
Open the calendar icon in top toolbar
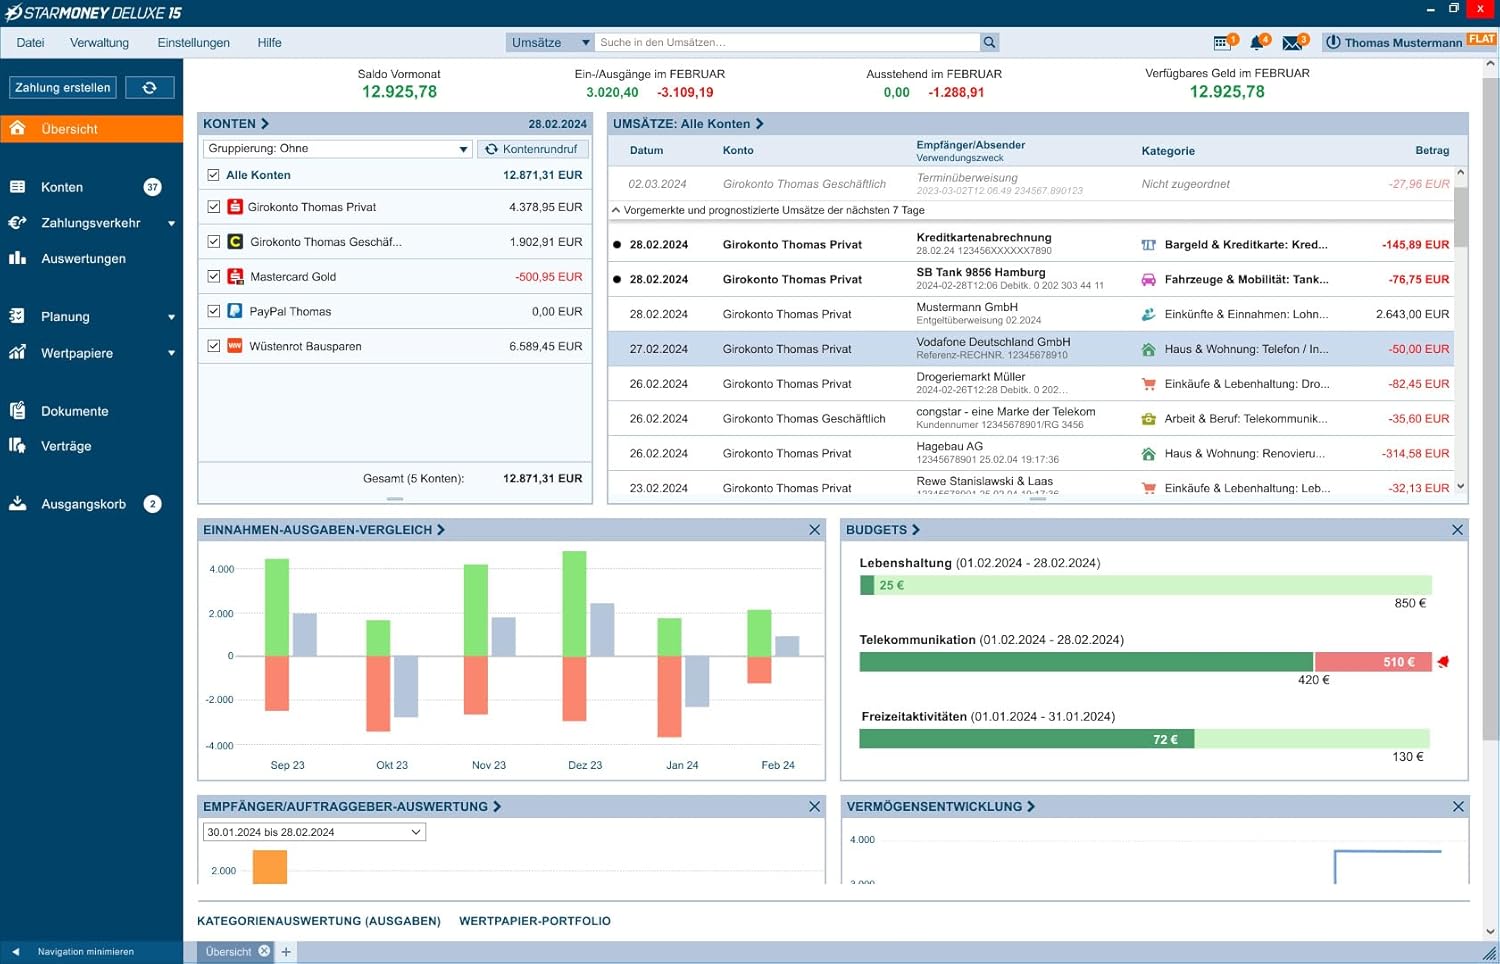[1222, 42]
